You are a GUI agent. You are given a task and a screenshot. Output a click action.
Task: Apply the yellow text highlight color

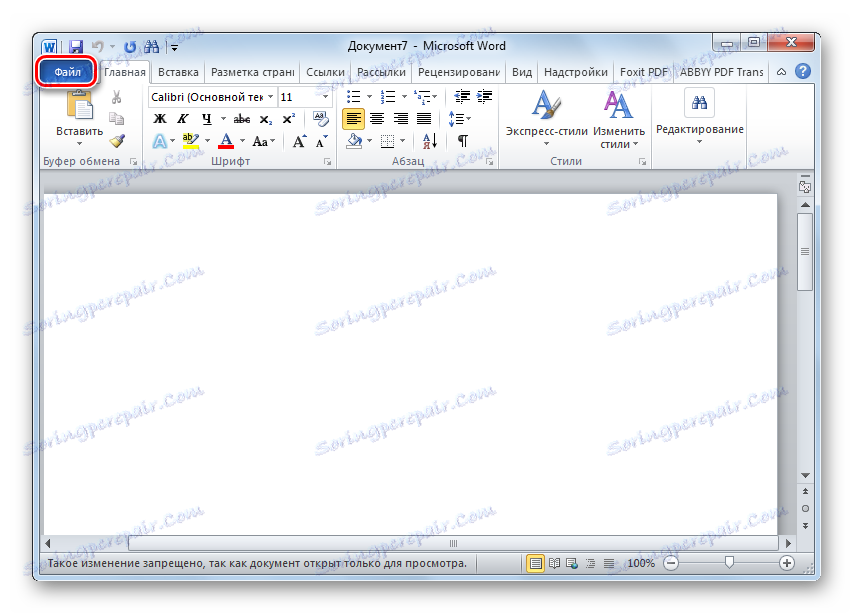tap(191, 141)
